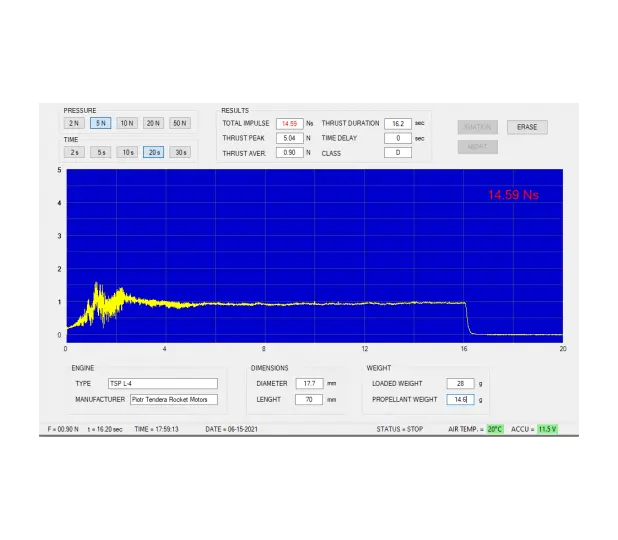This screenshot has width=618, height=540.
Task: Click the greyed ABORT button
Action: [x=478, y=147]
